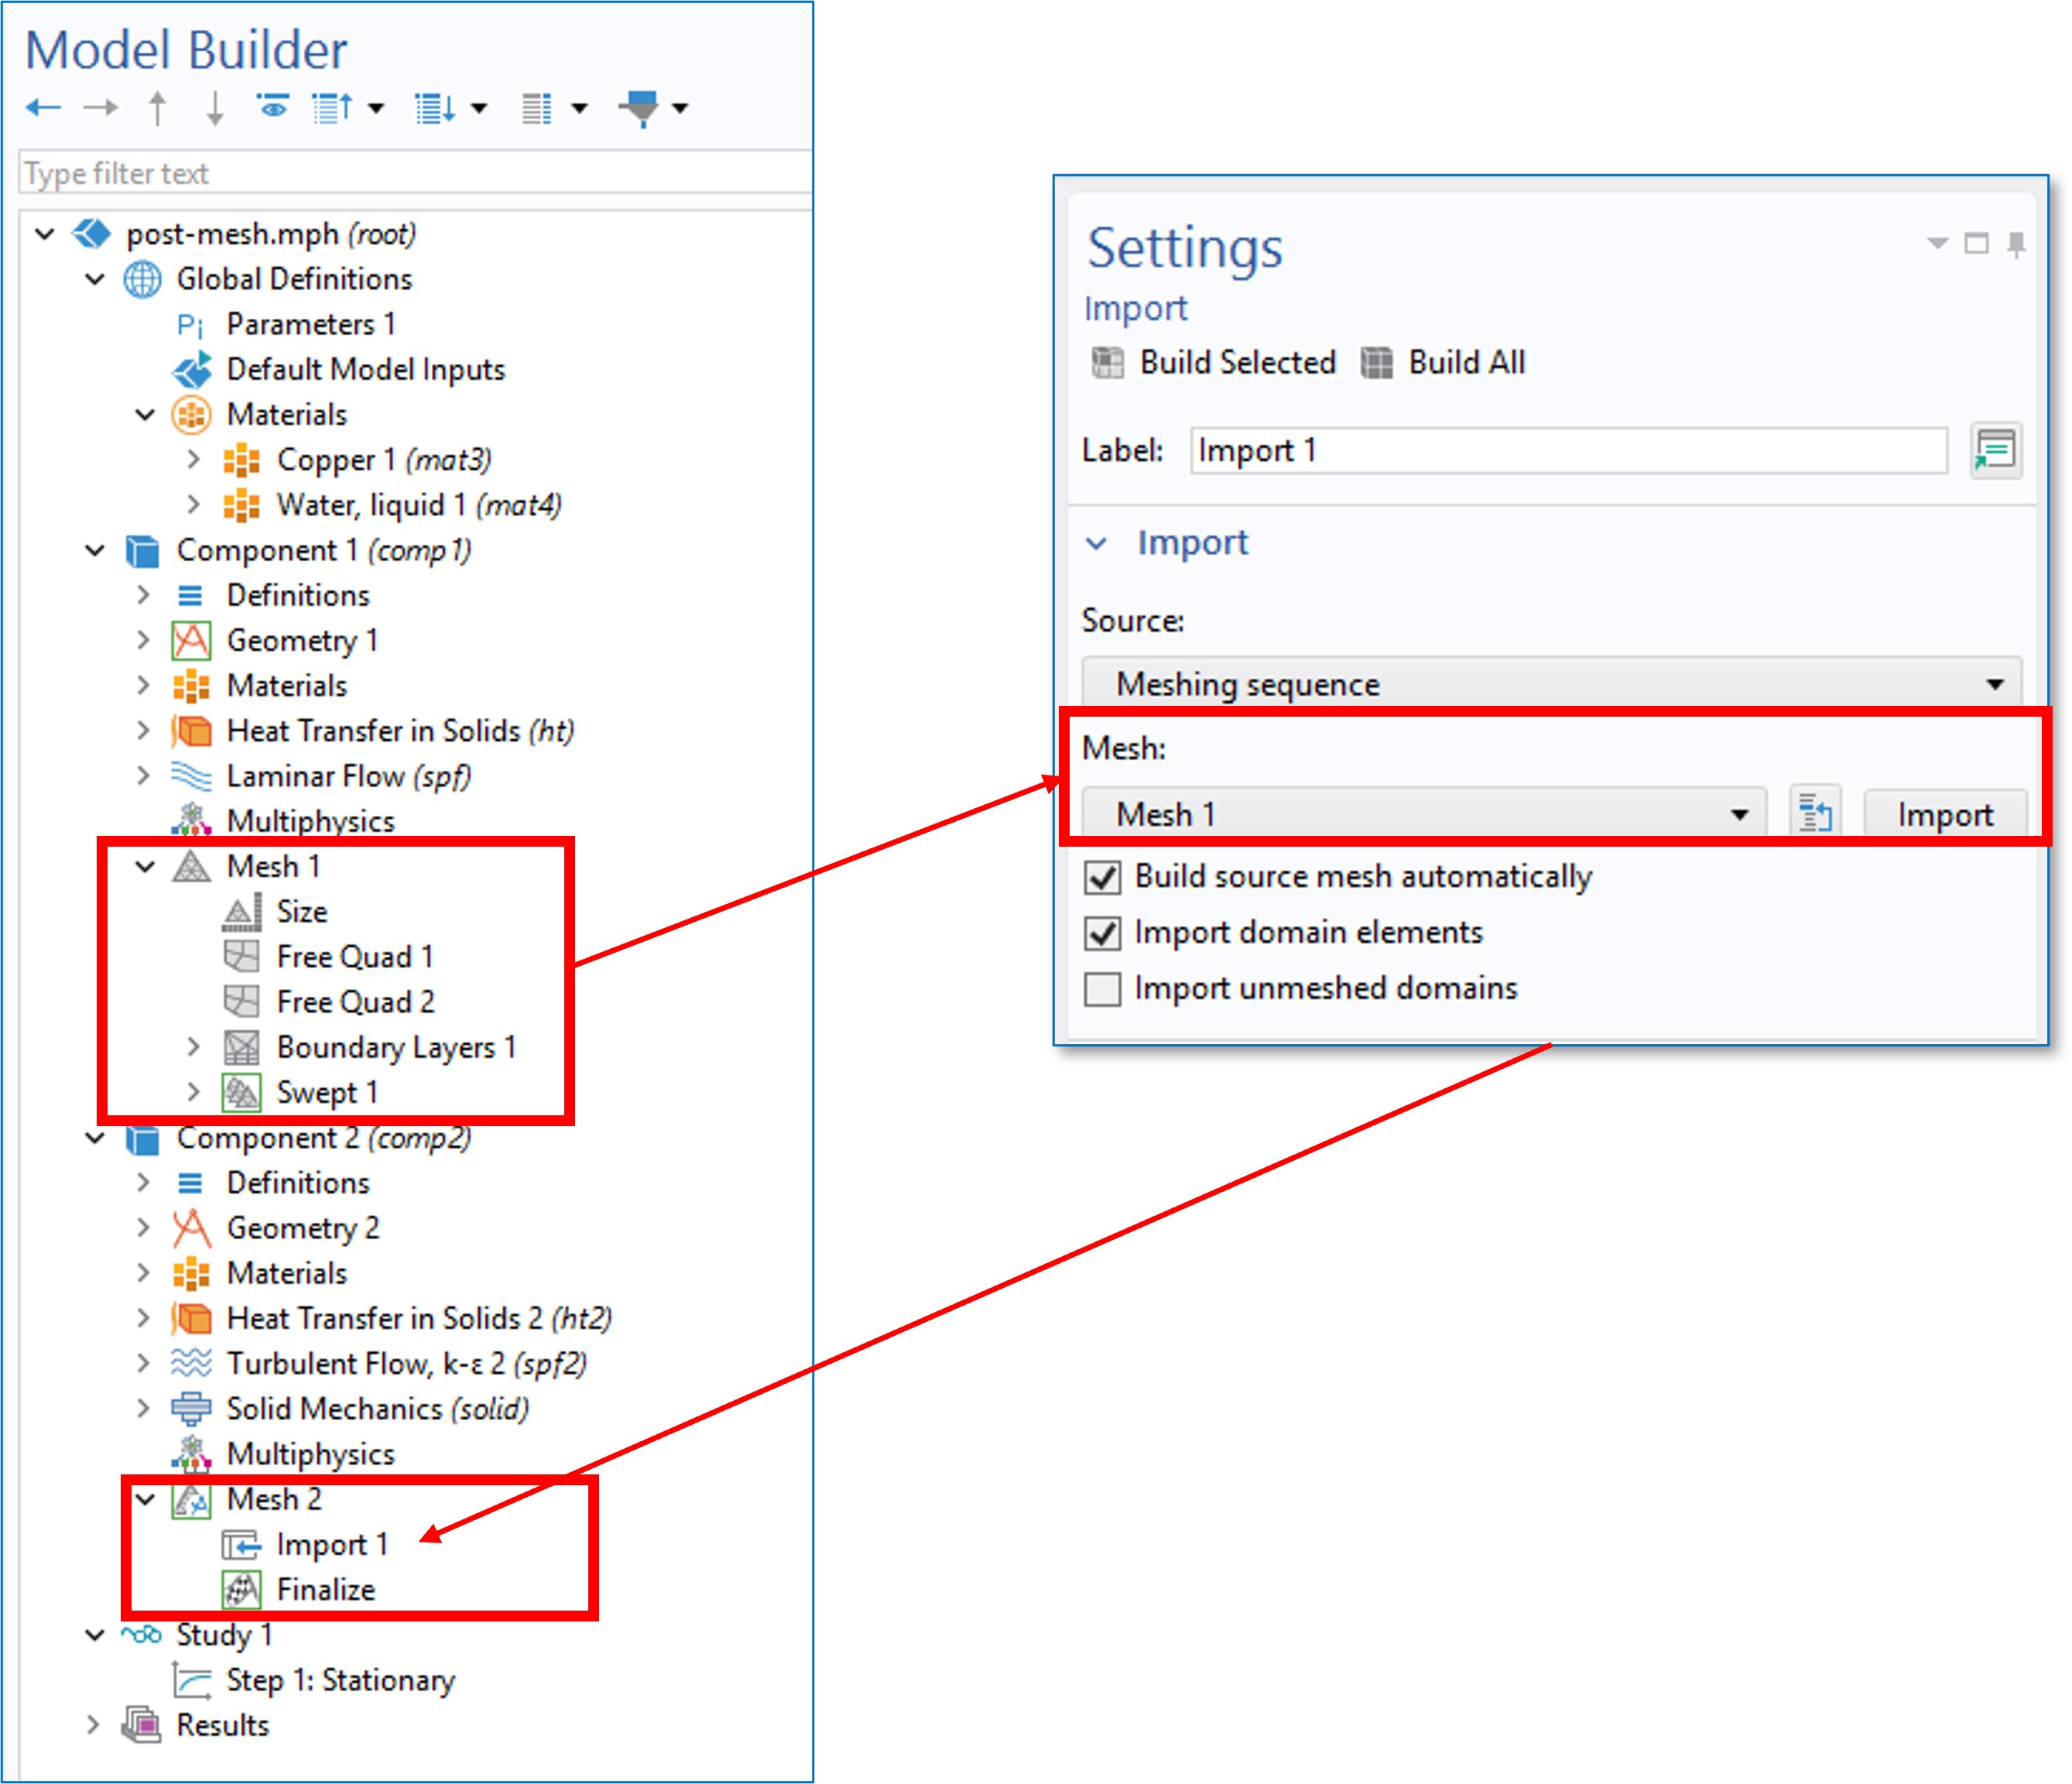Click the show/hide eye toolbar icon
The width and height of the screenshot is (2072, 1784).
point(272,106)
